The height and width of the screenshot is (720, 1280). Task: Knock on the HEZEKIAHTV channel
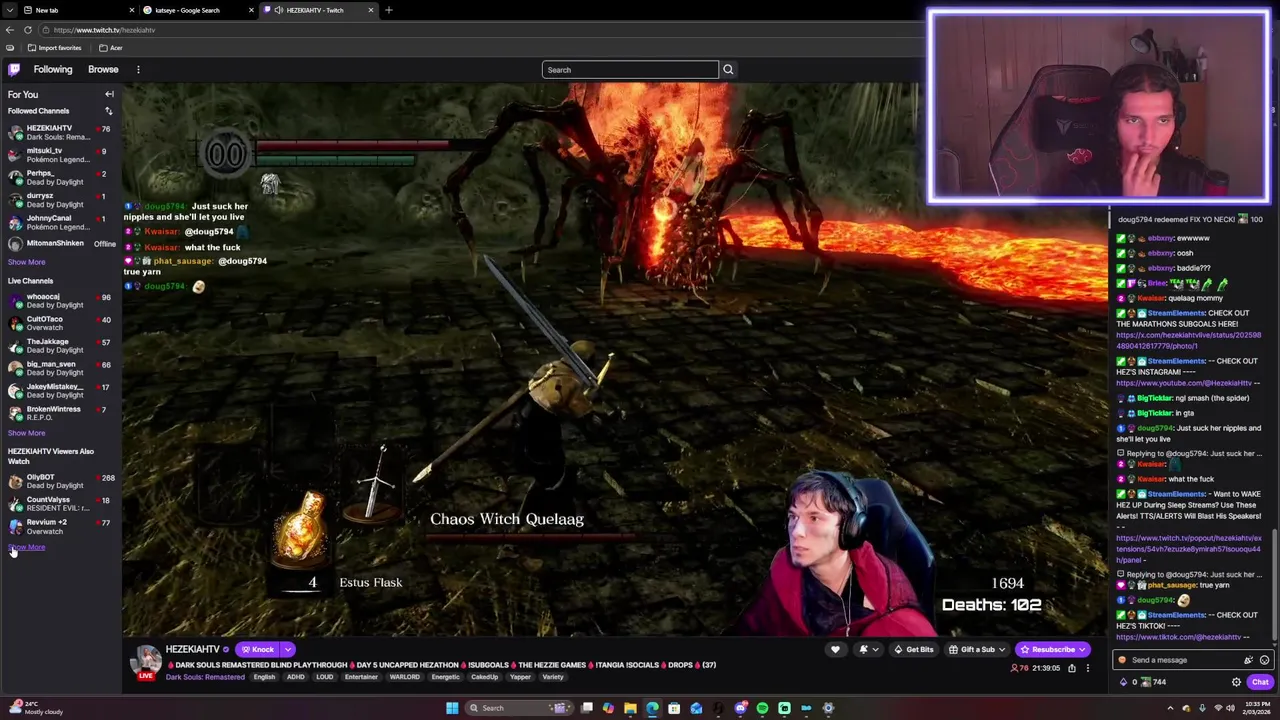257,650
